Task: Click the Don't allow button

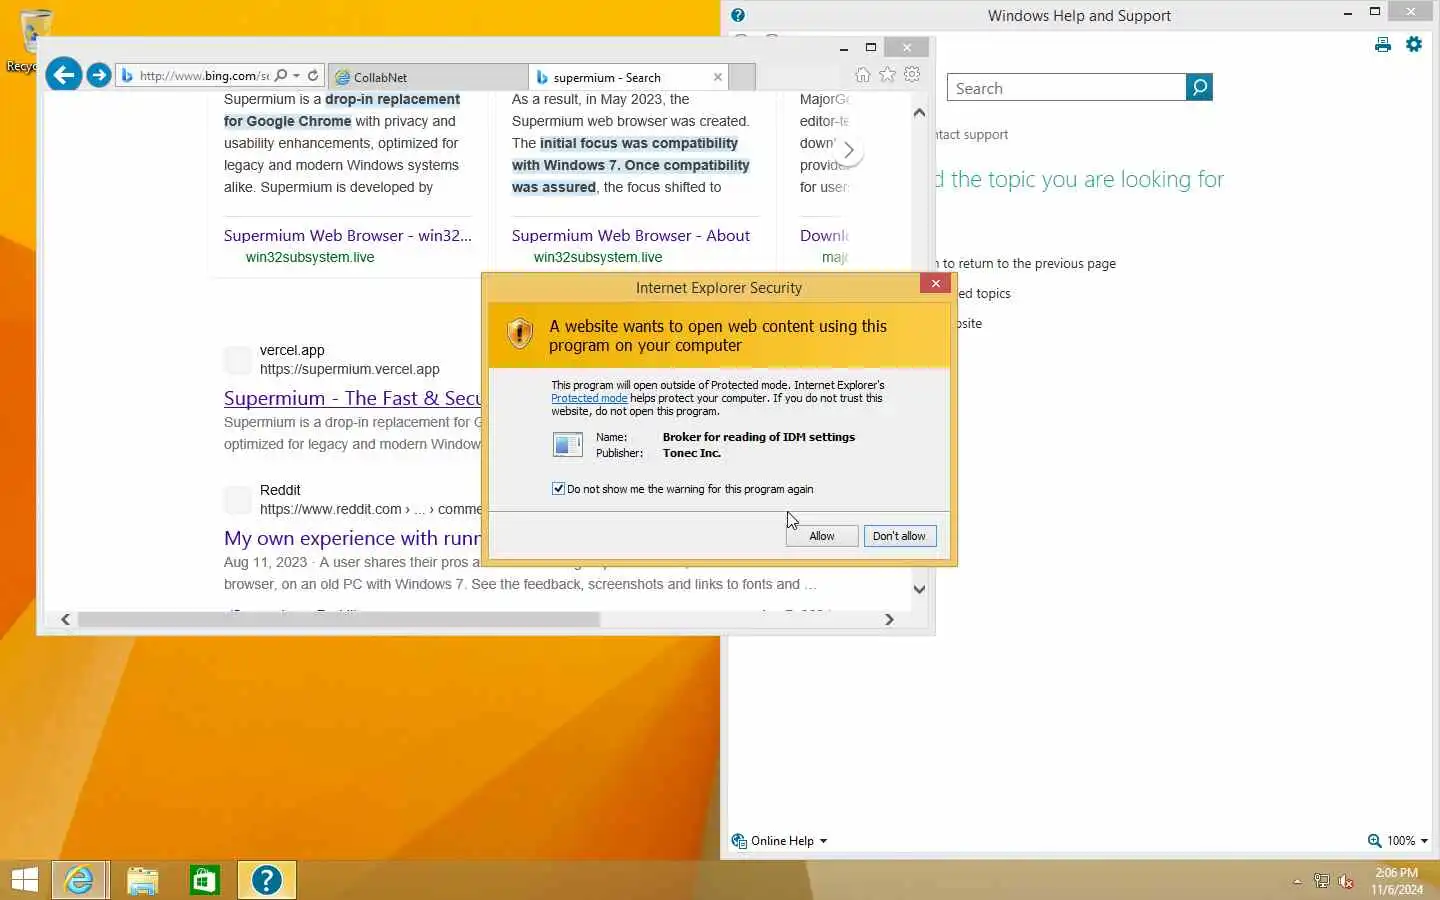Action: pos(899,536)
